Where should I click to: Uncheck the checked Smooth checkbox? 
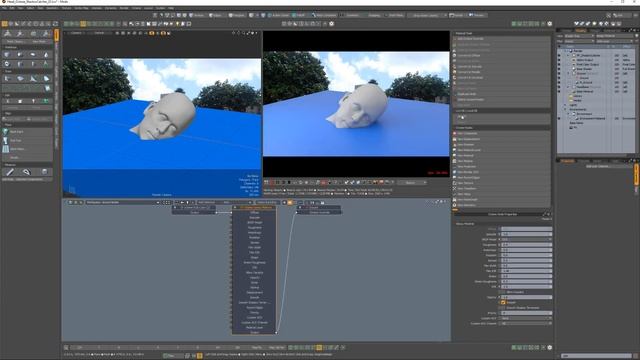coord(503,302)
